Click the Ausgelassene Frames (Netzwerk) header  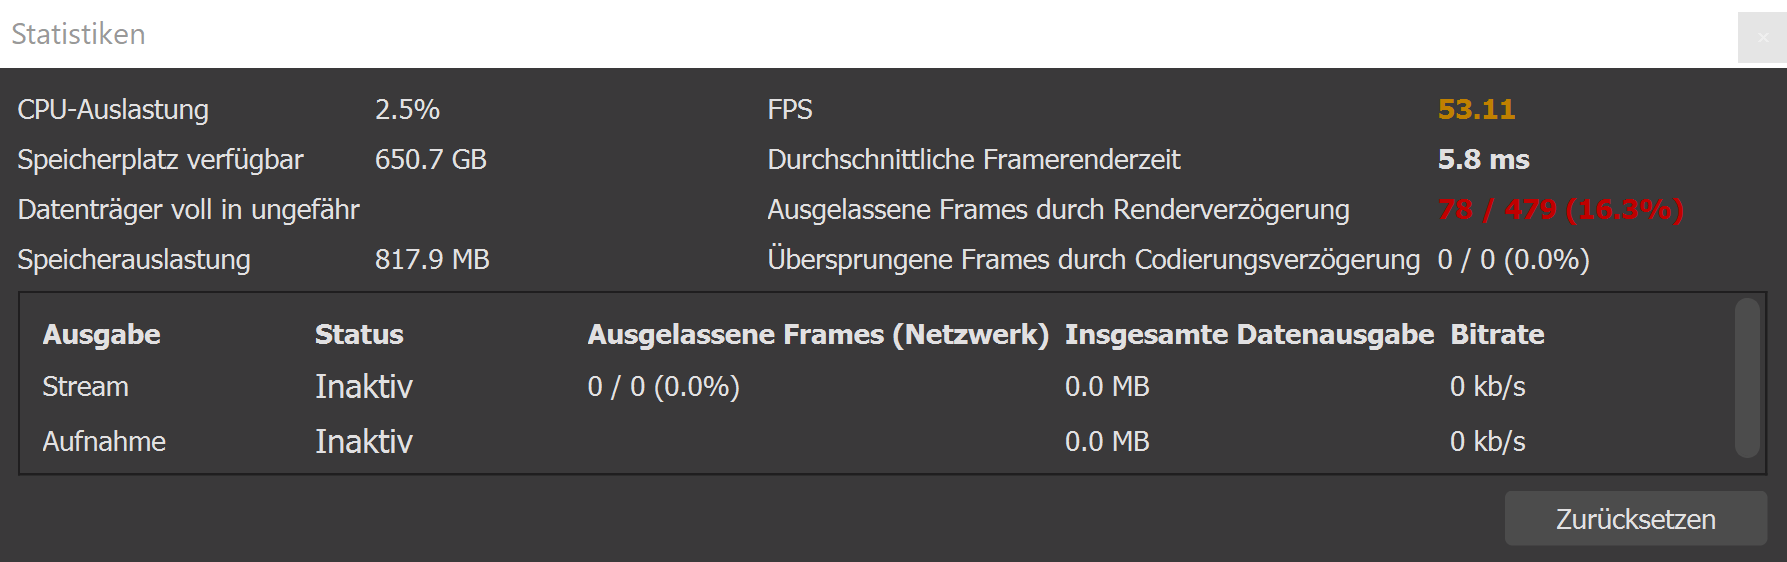coord(817,334)
